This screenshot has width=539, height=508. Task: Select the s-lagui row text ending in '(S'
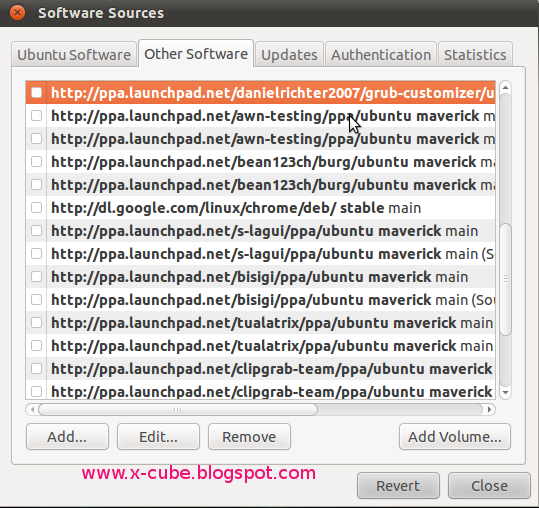(273, 254)
